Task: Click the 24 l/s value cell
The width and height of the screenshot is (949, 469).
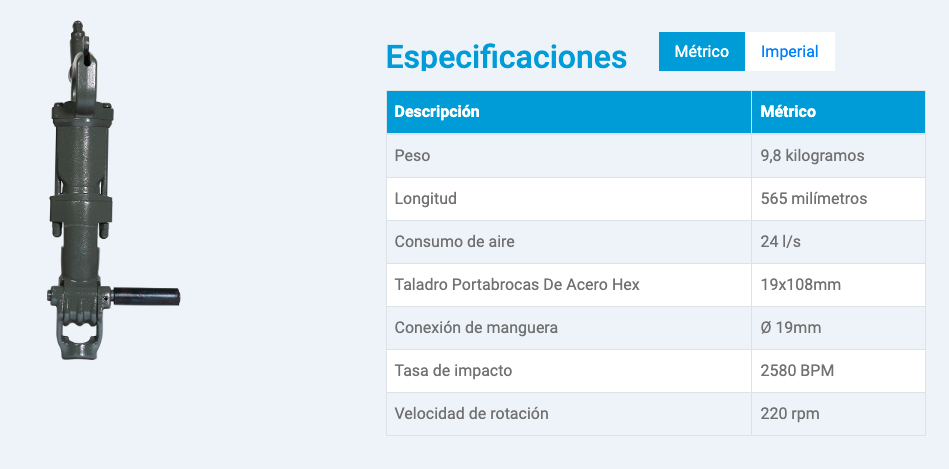Action: click(x=838, y=241)
